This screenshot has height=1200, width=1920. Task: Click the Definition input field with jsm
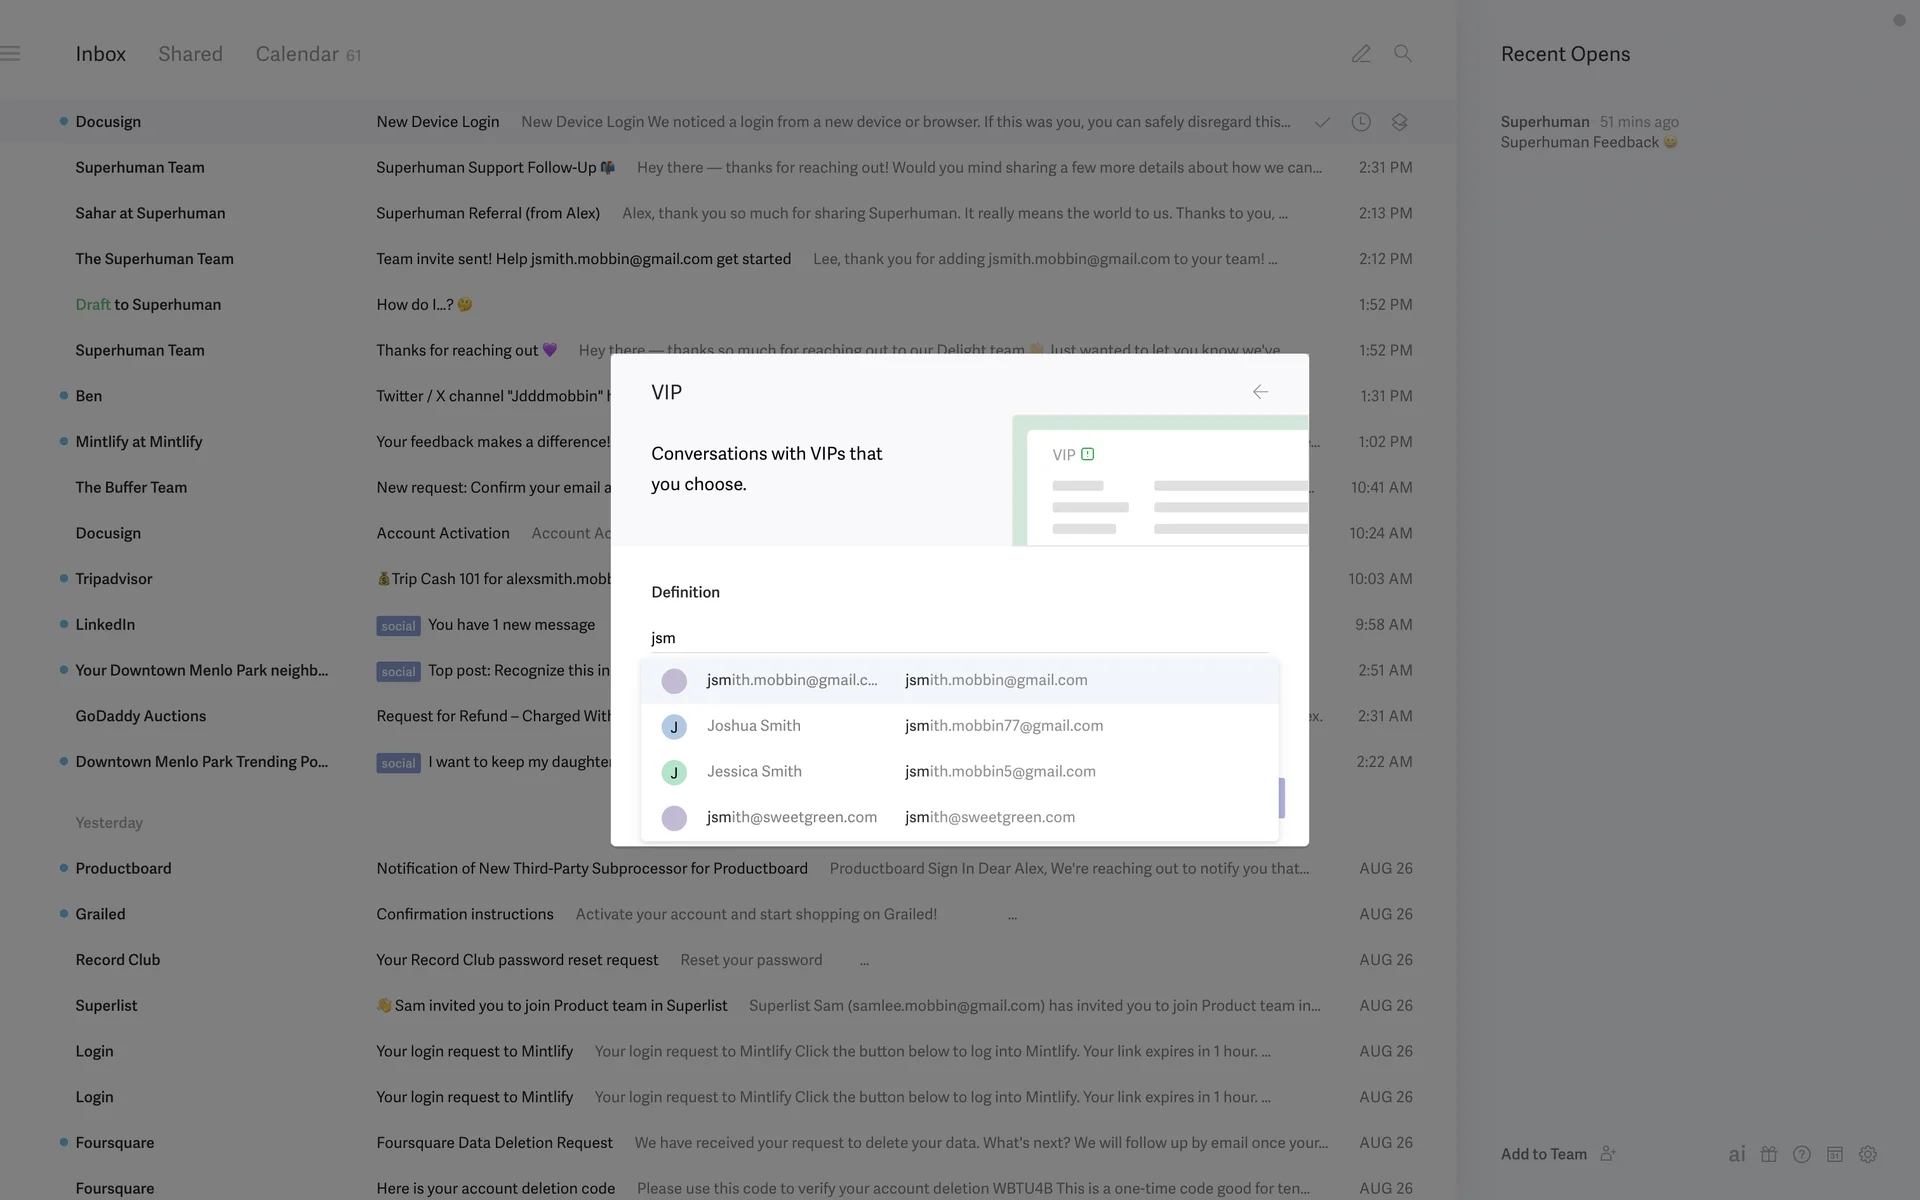click(x=958, y=638)
